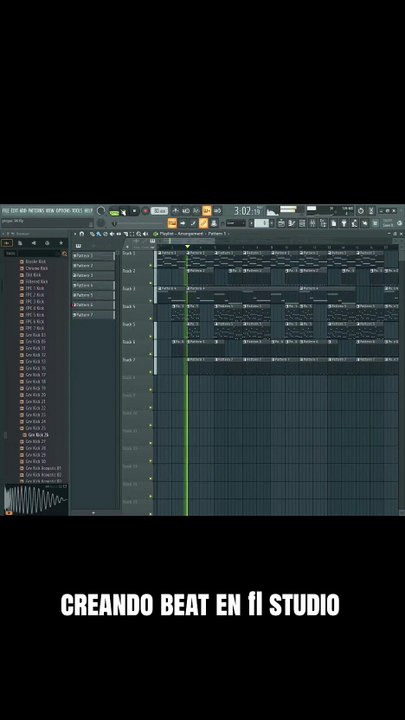The image size is (405, 720).
Task: Open the EDIT menu
Action: (15, 210)
